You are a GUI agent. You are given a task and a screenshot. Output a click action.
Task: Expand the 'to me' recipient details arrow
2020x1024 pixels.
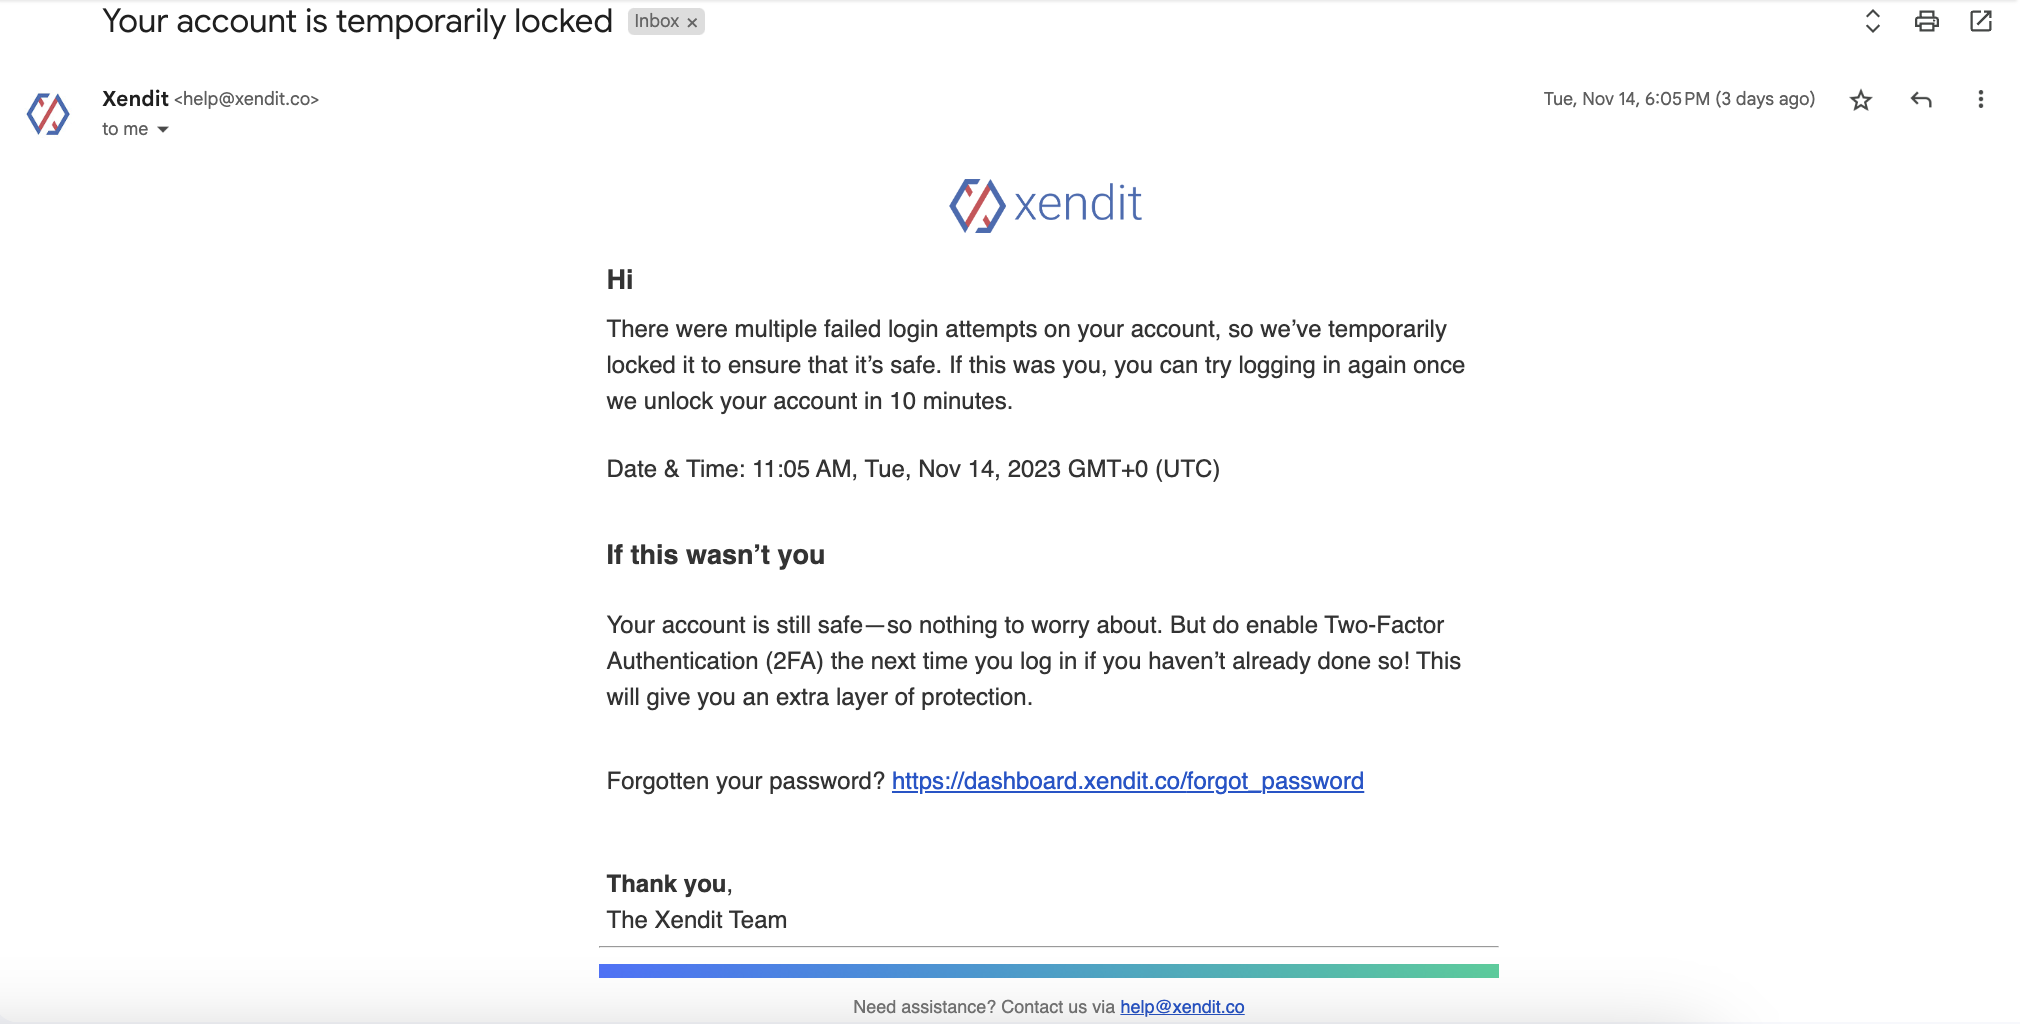click(163, 129)
